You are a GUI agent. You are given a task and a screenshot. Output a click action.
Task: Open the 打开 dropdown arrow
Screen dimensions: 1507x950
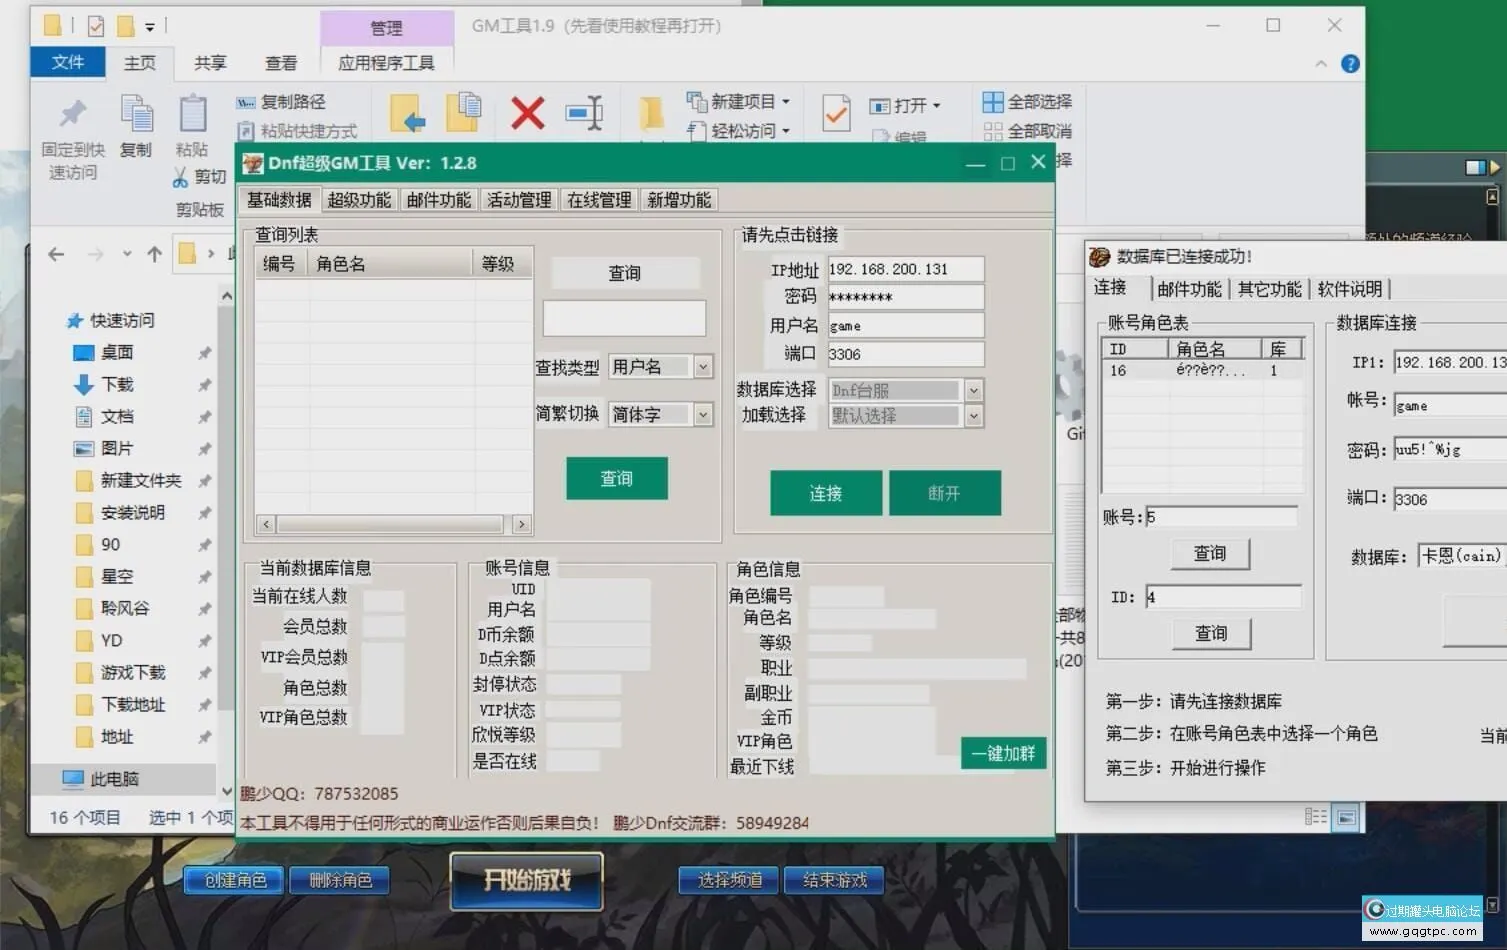point(936,106)
